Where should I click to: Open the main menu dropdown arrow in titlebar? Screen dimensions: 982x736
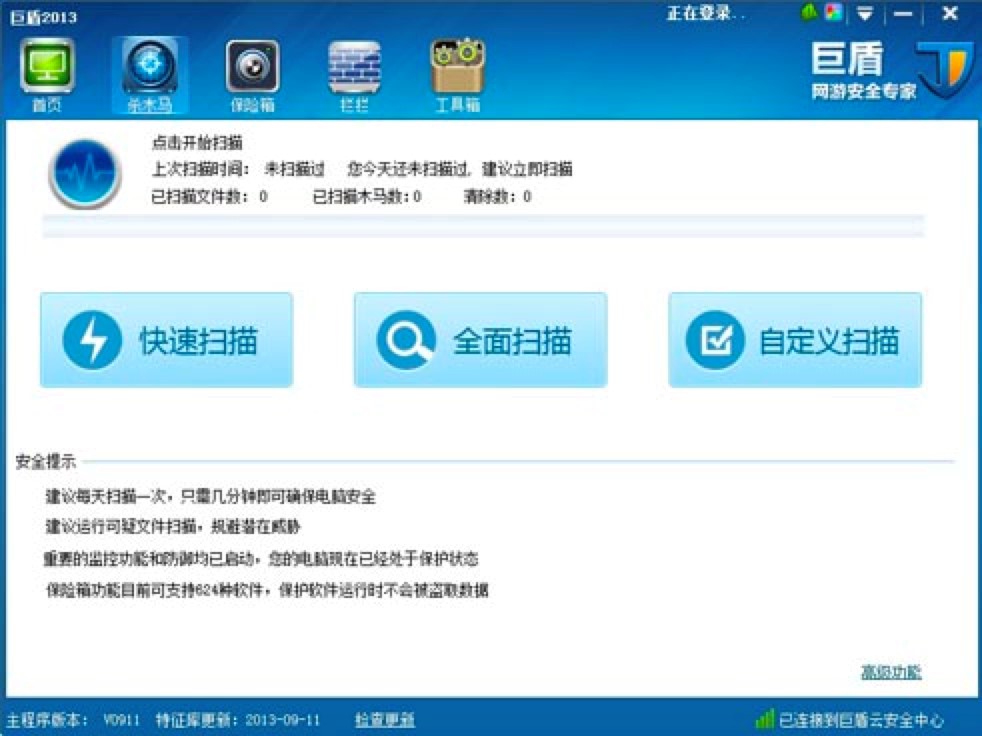click(862, 13)
